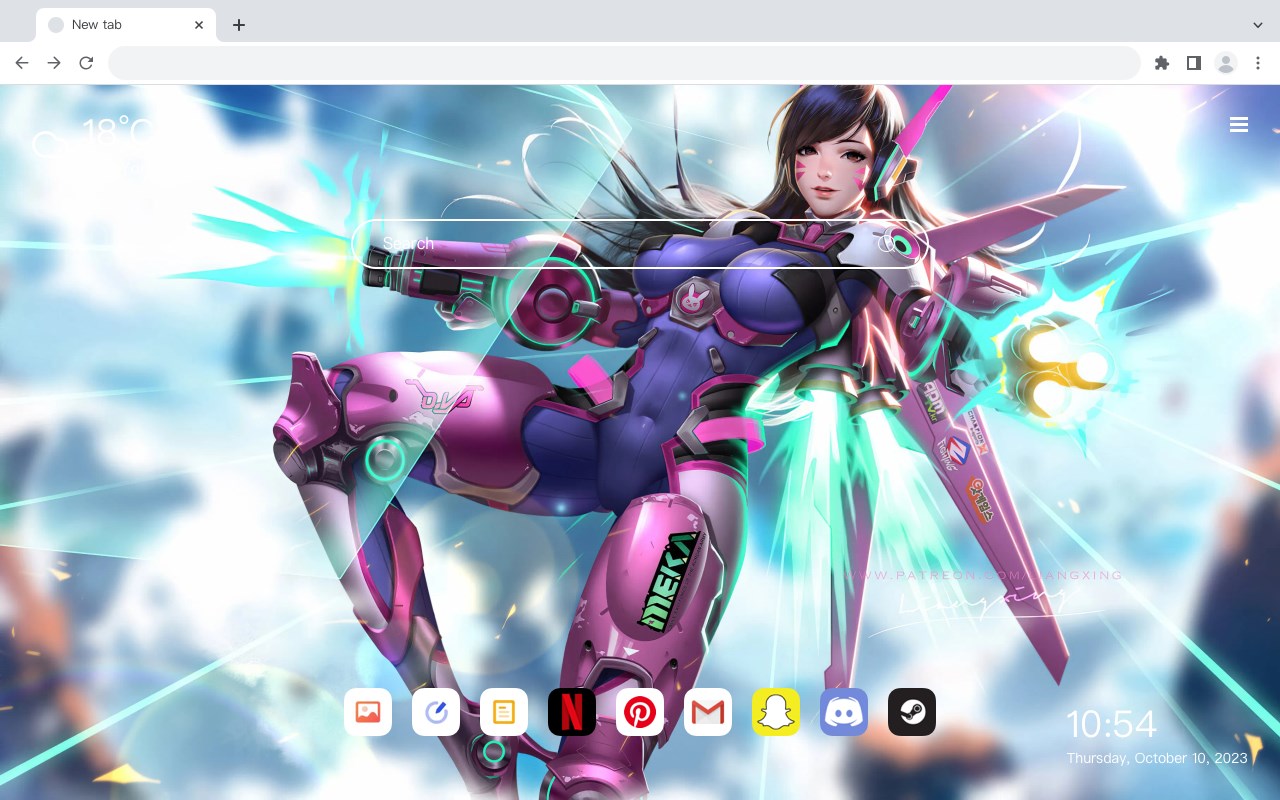Open the yellow to-do list shortcut
Viewport: 1280px width, 800px height.
click(x=504, y=712)
